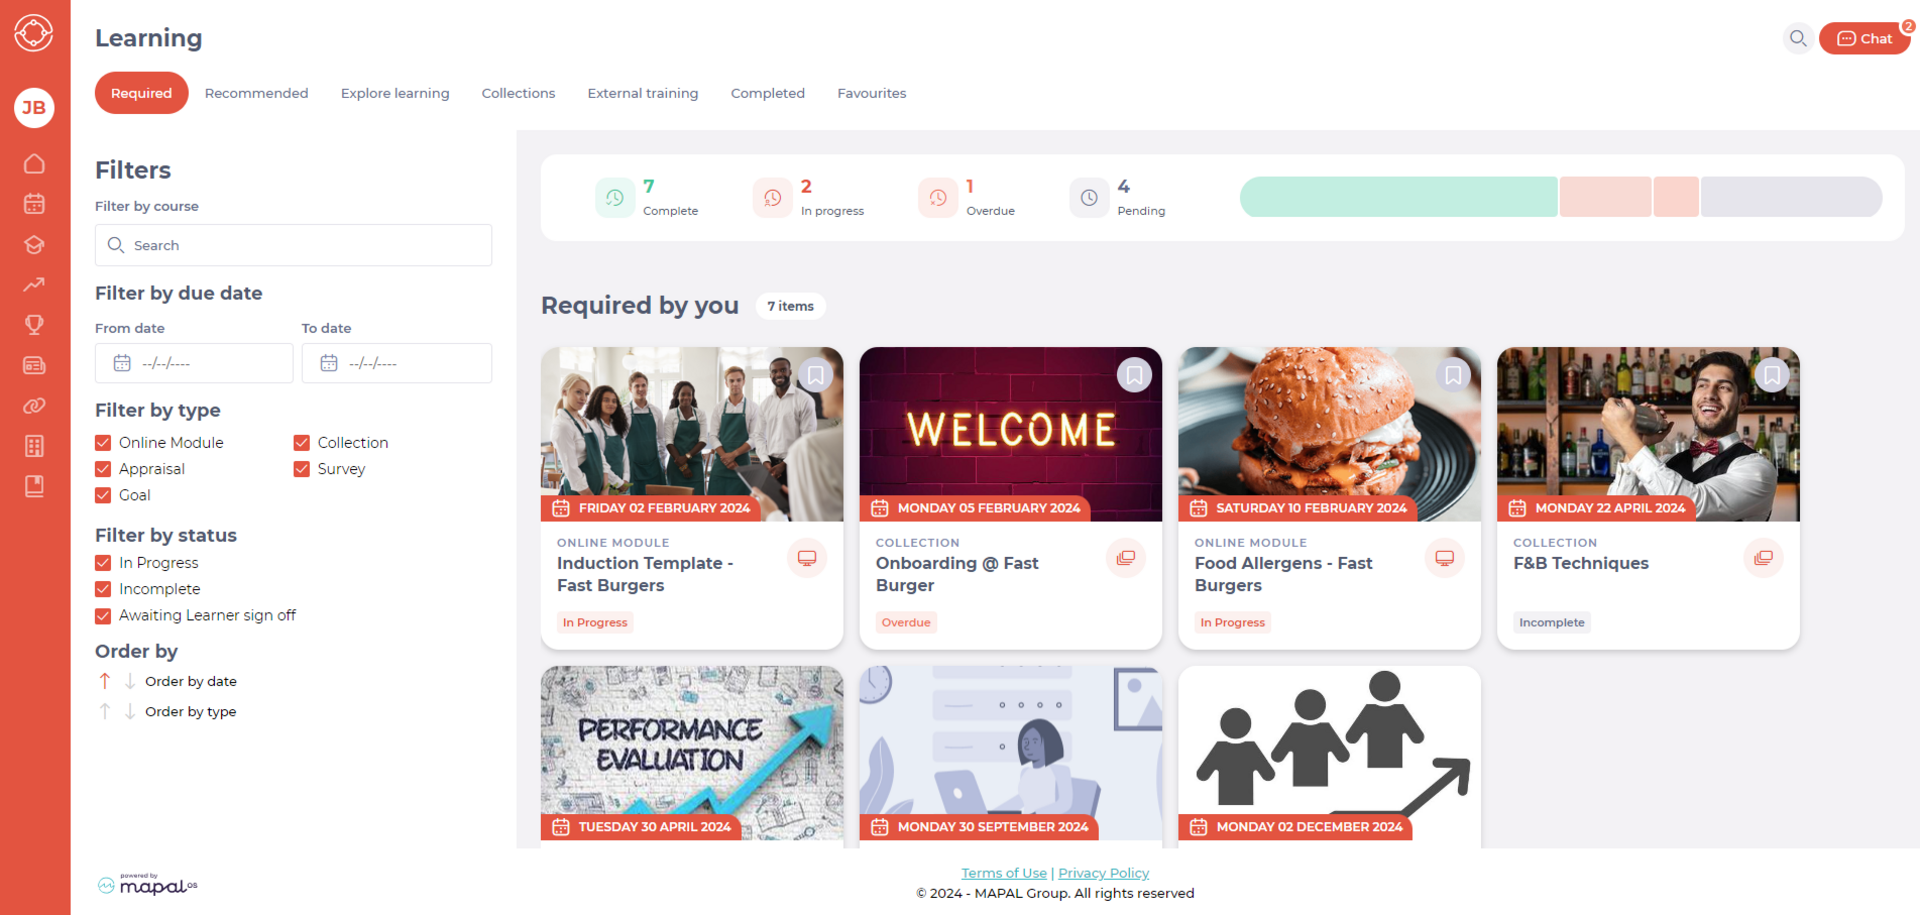Open the From date picker
This screenshot has width=1920, height=915.
click(x=194, y=363)
